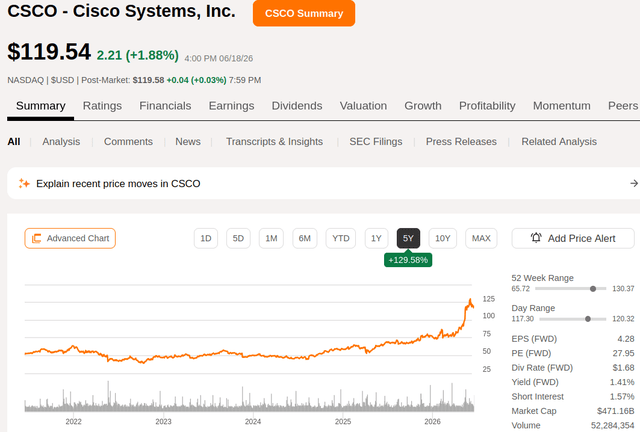Click the Short Interest label
The width and height of the screenshot is (640, 432).
pos(538,396)
